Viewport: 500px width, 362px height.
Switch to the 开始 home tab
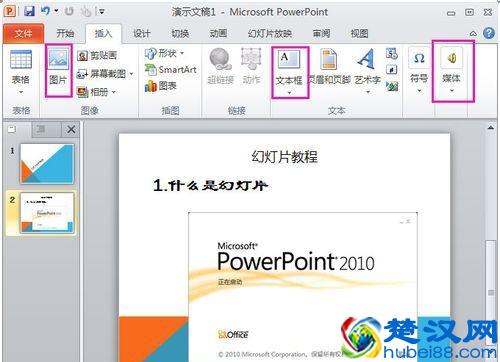coord(65,33)
